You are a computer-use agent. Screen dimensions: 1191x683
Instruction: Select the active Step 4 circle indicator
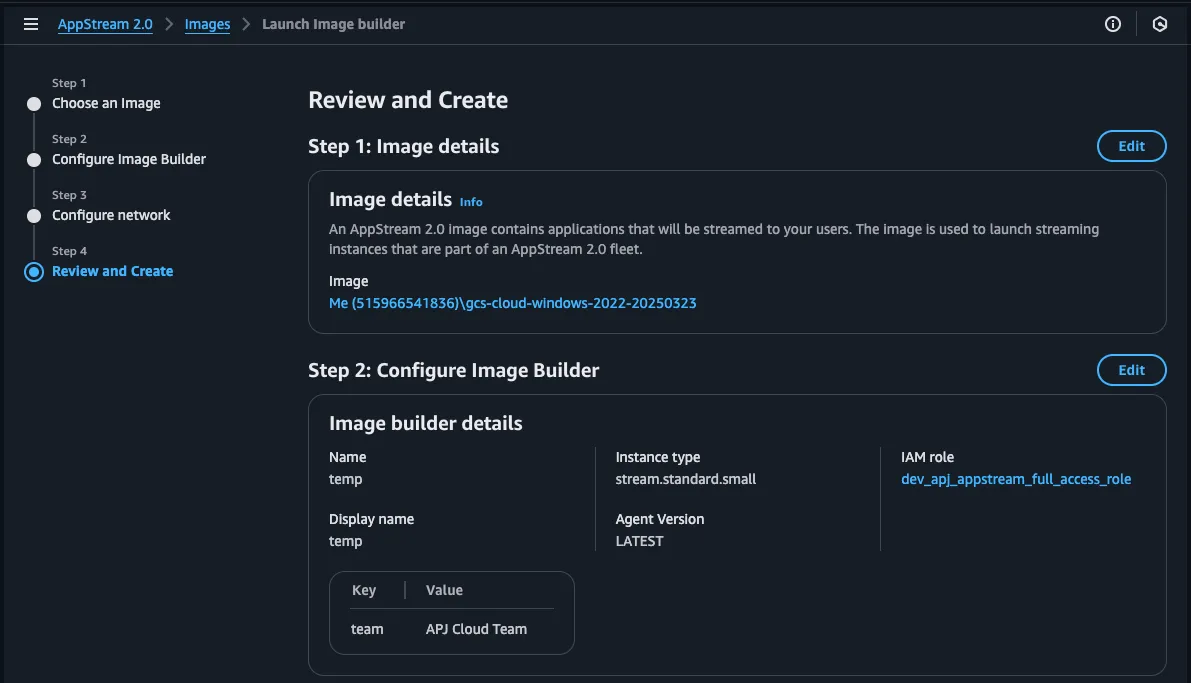click(34, 271)
